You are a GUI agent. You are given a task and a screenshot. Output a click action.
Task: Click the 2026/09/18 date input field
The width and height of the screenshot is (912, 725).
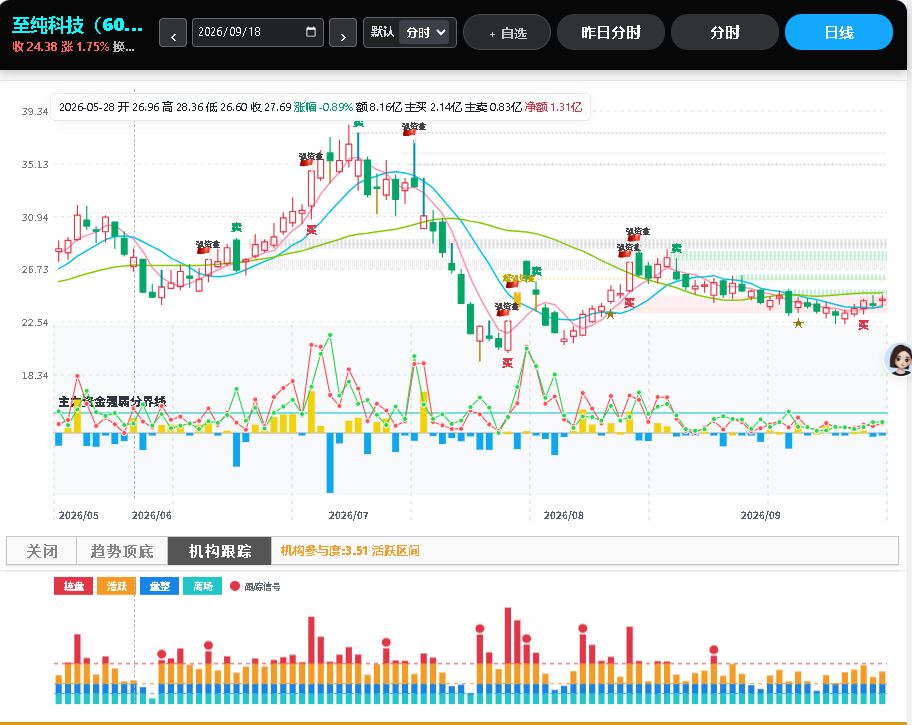point(258,32)
